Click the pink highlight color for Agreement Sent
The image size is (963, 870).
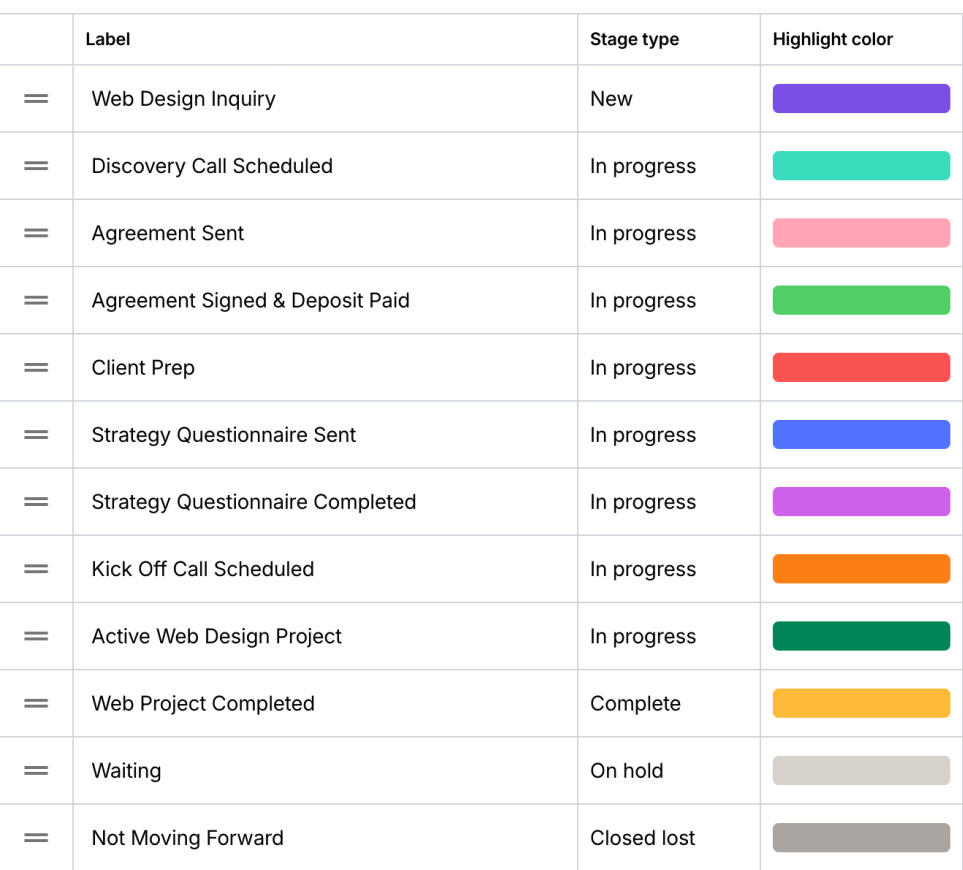point(860,232)
